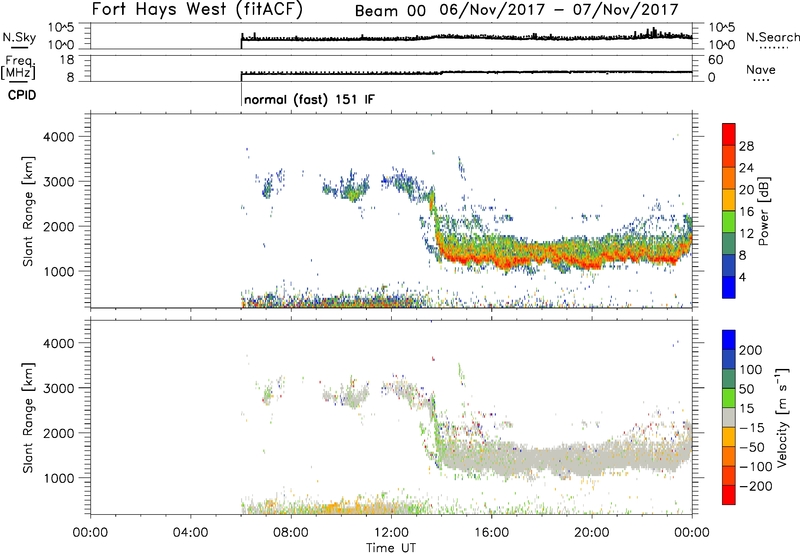This screenshot has width=800, height=554.
Task: Click the '4000' tick in power panel
Action: (58, 137)
